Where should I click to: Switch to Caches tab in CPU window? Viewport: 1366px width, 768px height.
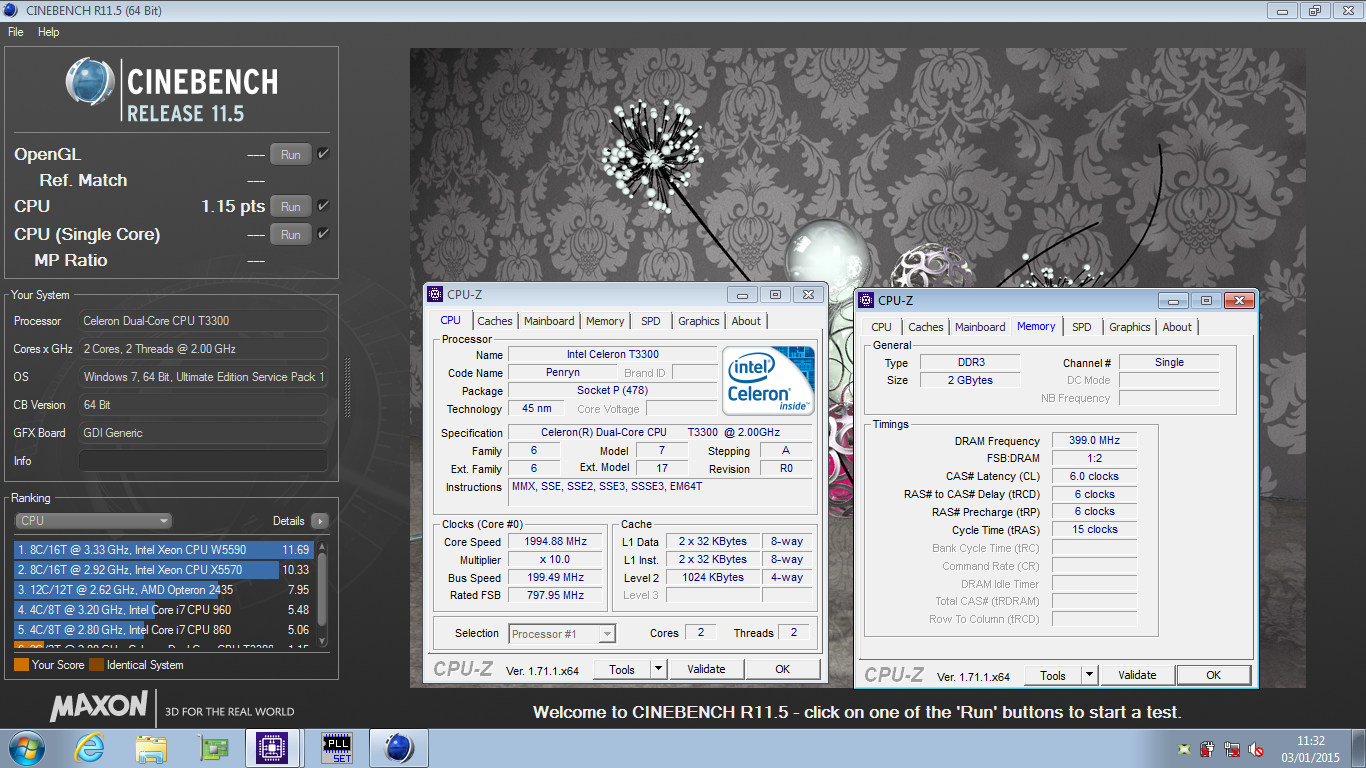(x=494, y=321)
